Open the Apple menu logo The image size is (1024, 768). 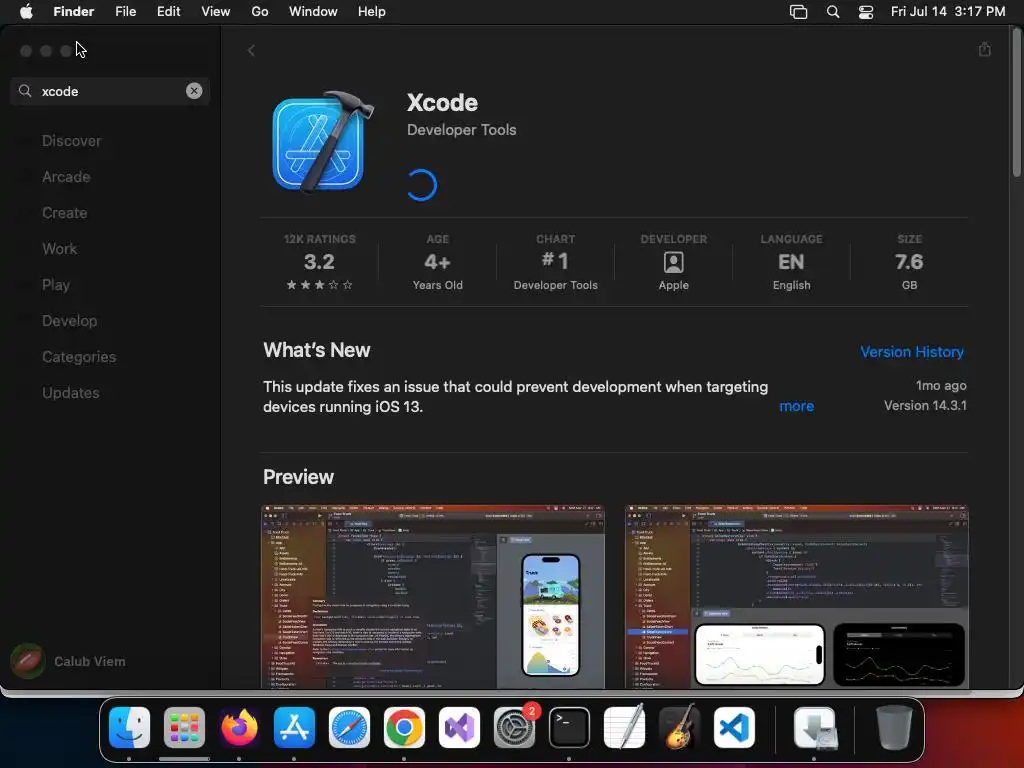point(26,12)
